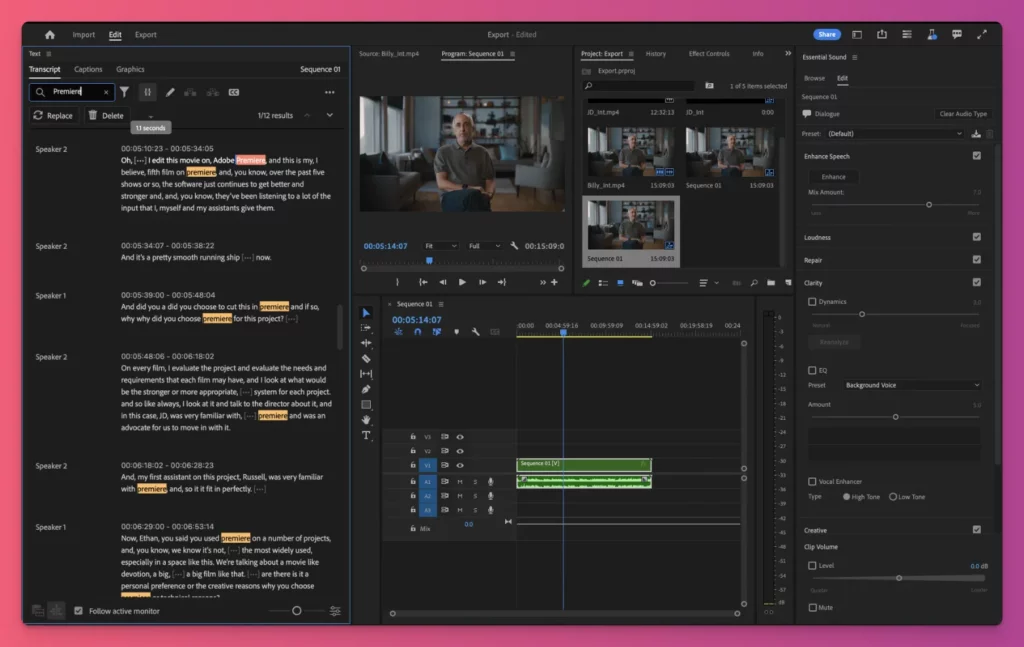Select the Selection arrow tool
Image resolution: width=1024 pixels, height=647 pixels.
tap(366, 313)
